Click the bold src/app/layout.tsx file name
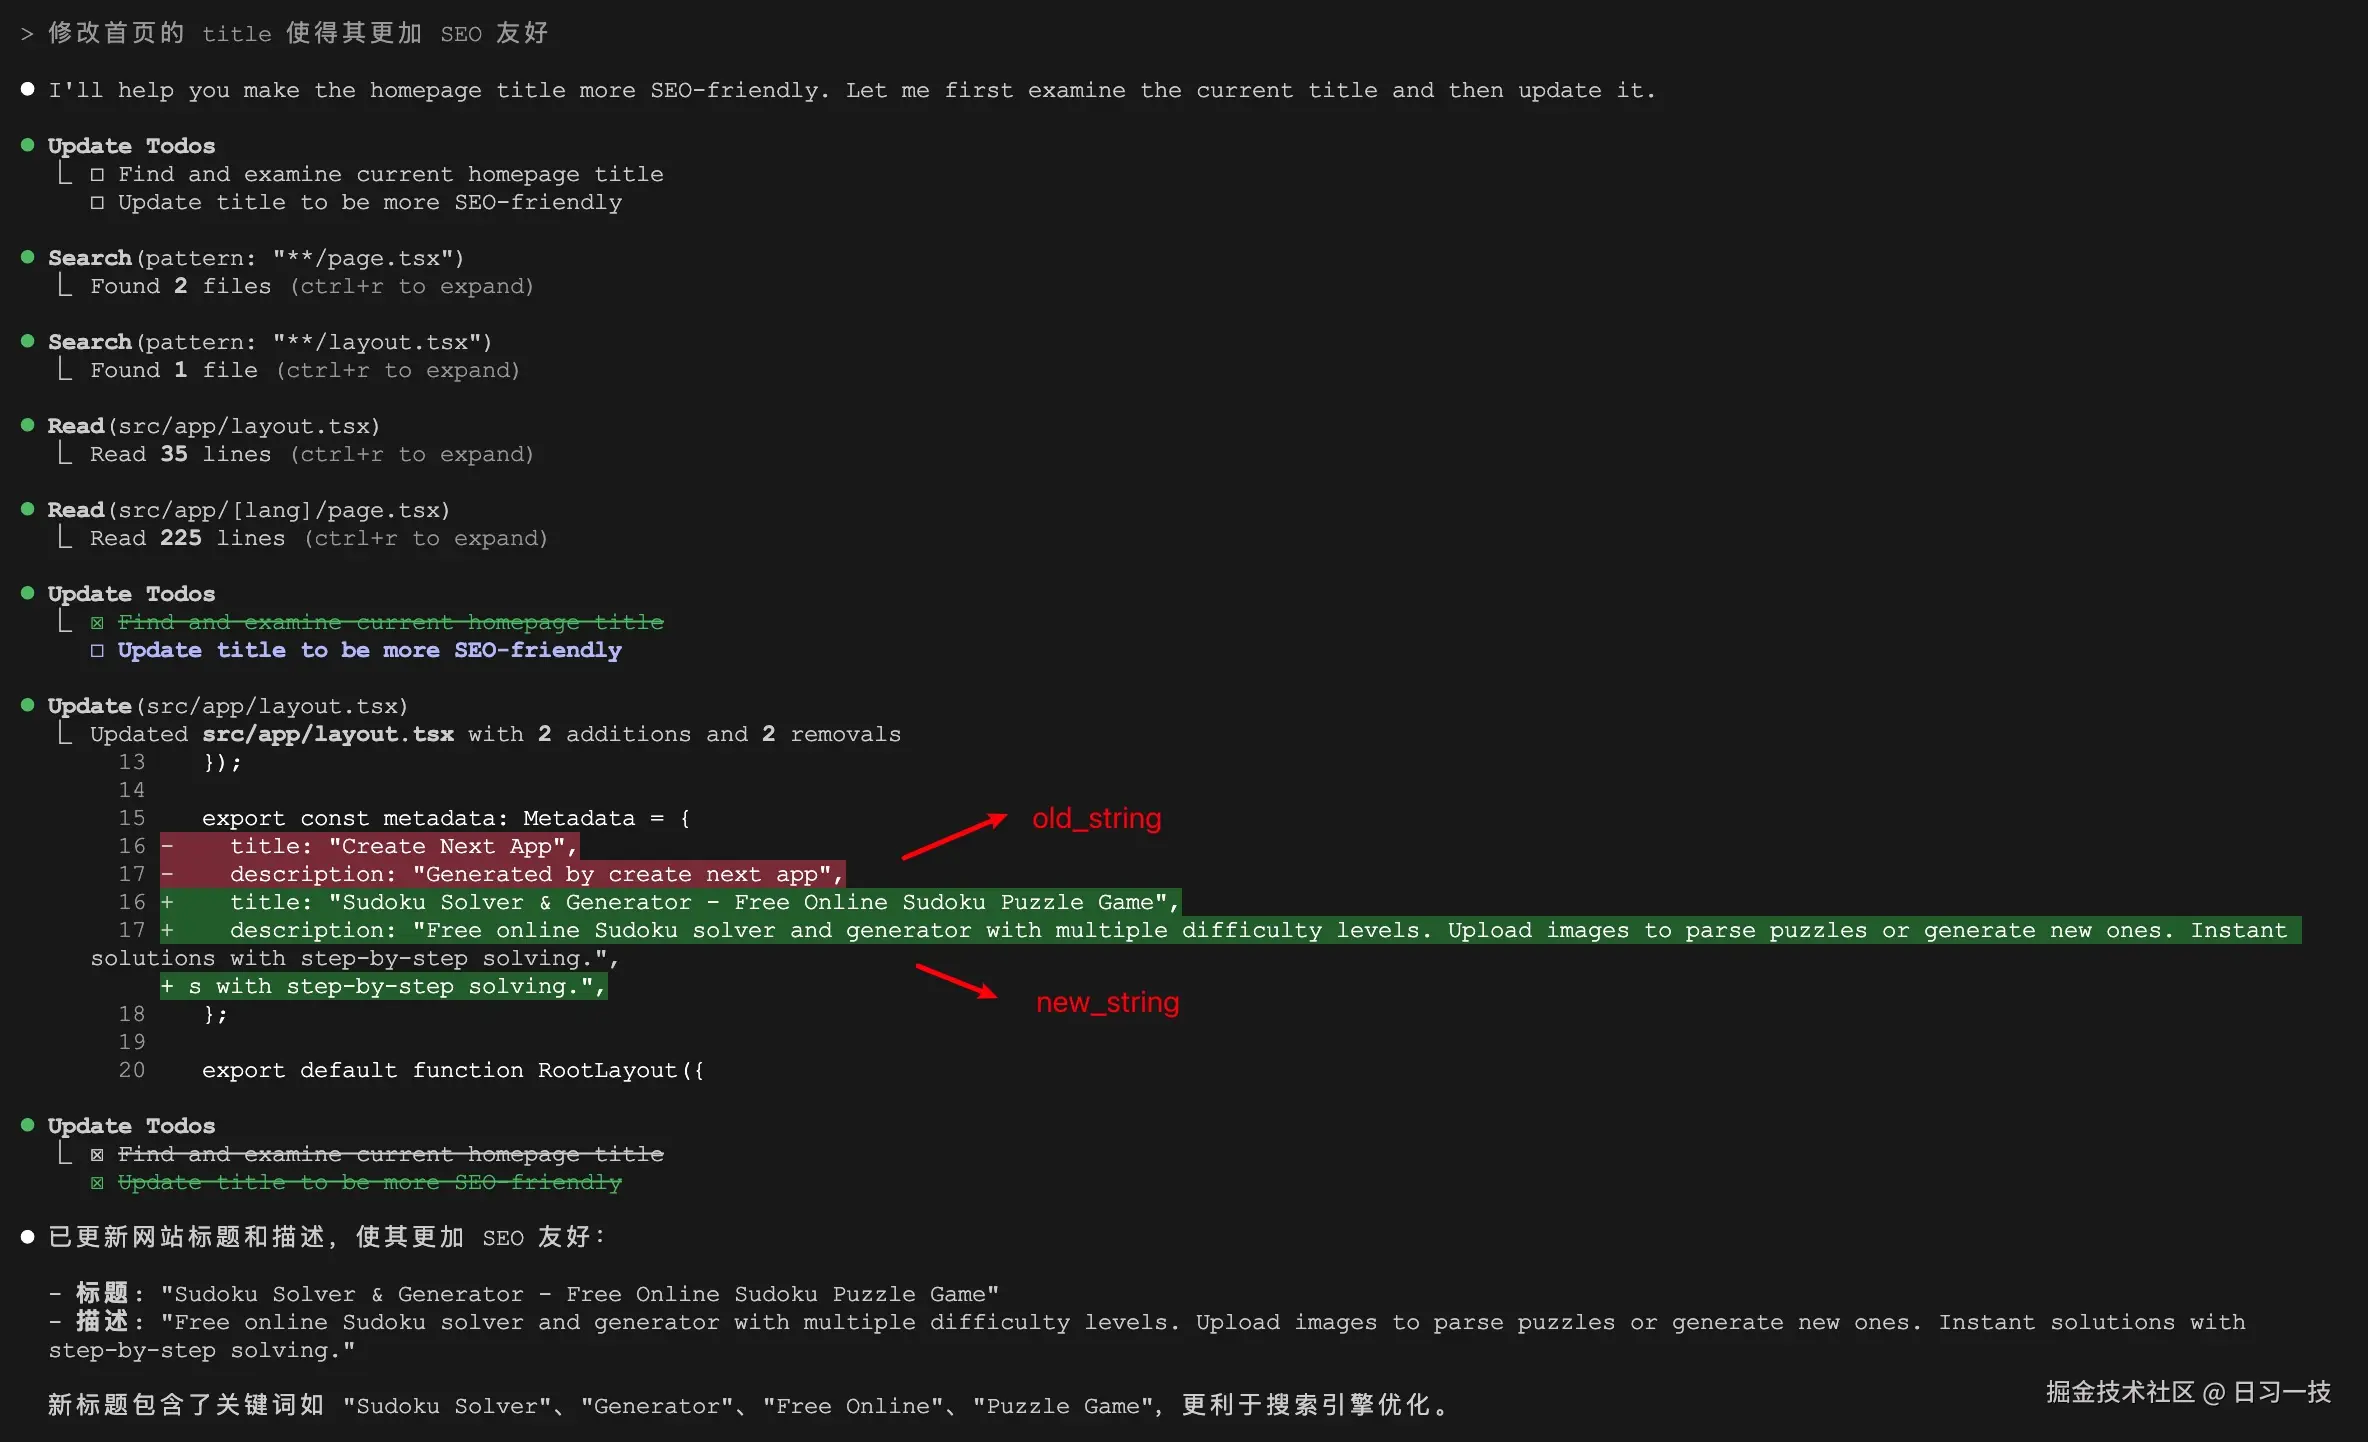2368x1442 pixels. pos(328,734)
